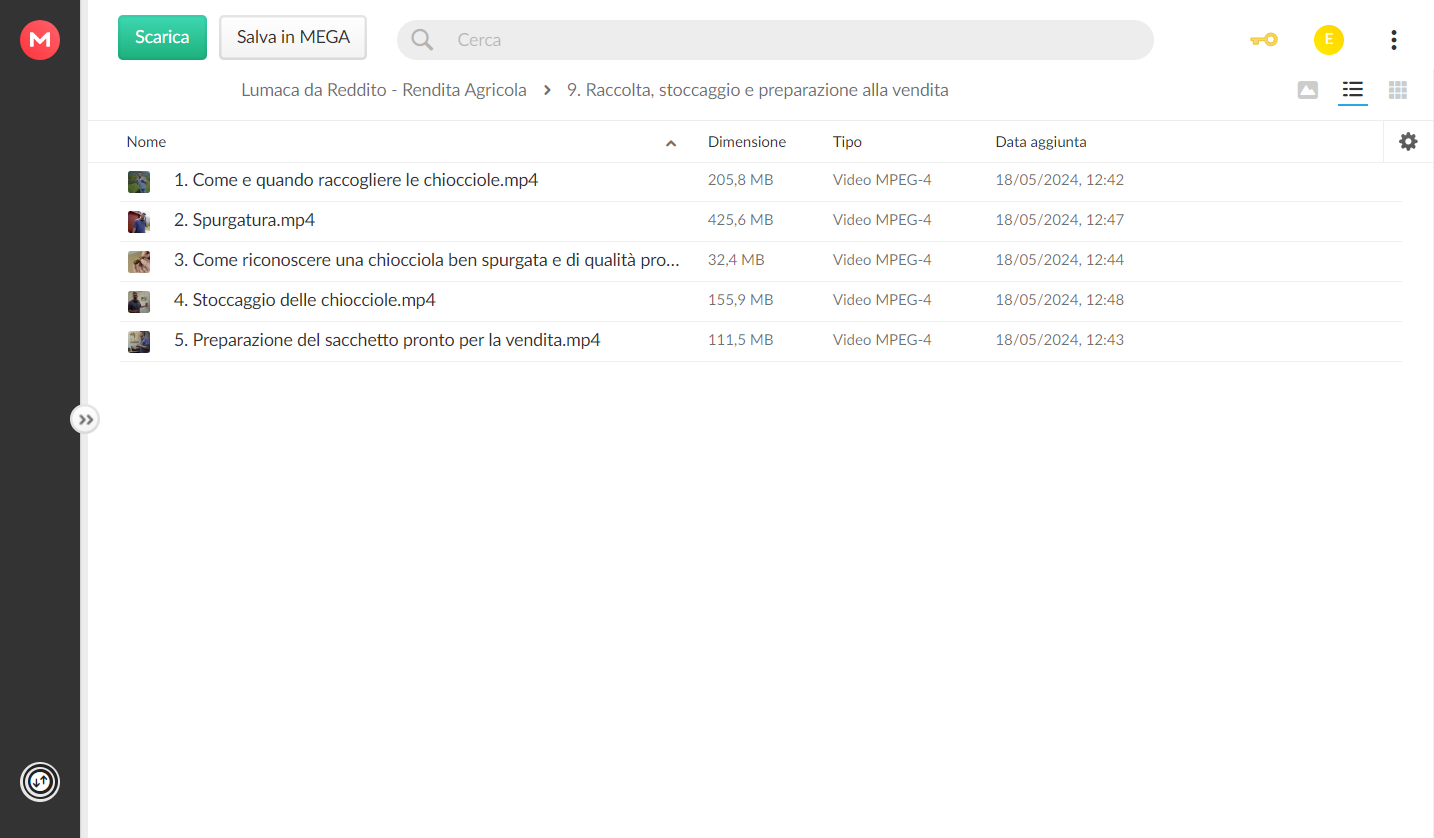Open the yellow account avatar menu
This screenshot has height=838, width=1434.
coord(1328,40)
